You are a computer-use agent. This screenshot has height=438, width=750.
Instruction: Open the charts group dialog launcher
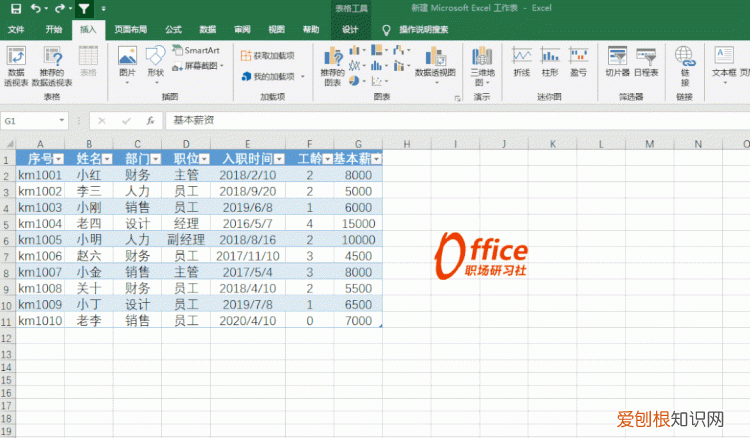pos(457,98)
